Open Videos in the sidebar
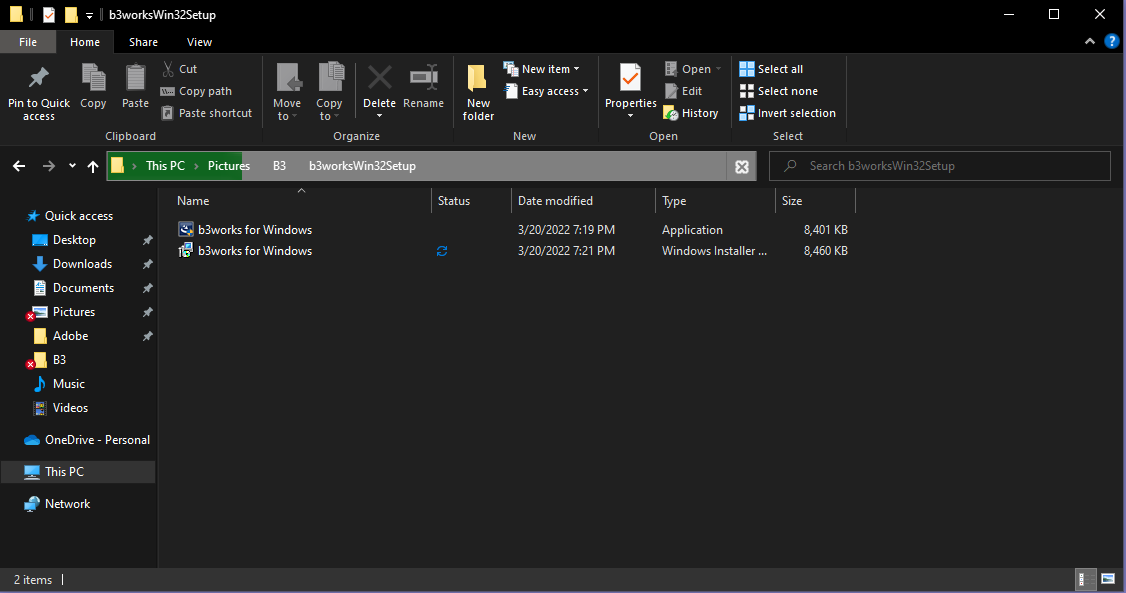 (x=70, y=408)
